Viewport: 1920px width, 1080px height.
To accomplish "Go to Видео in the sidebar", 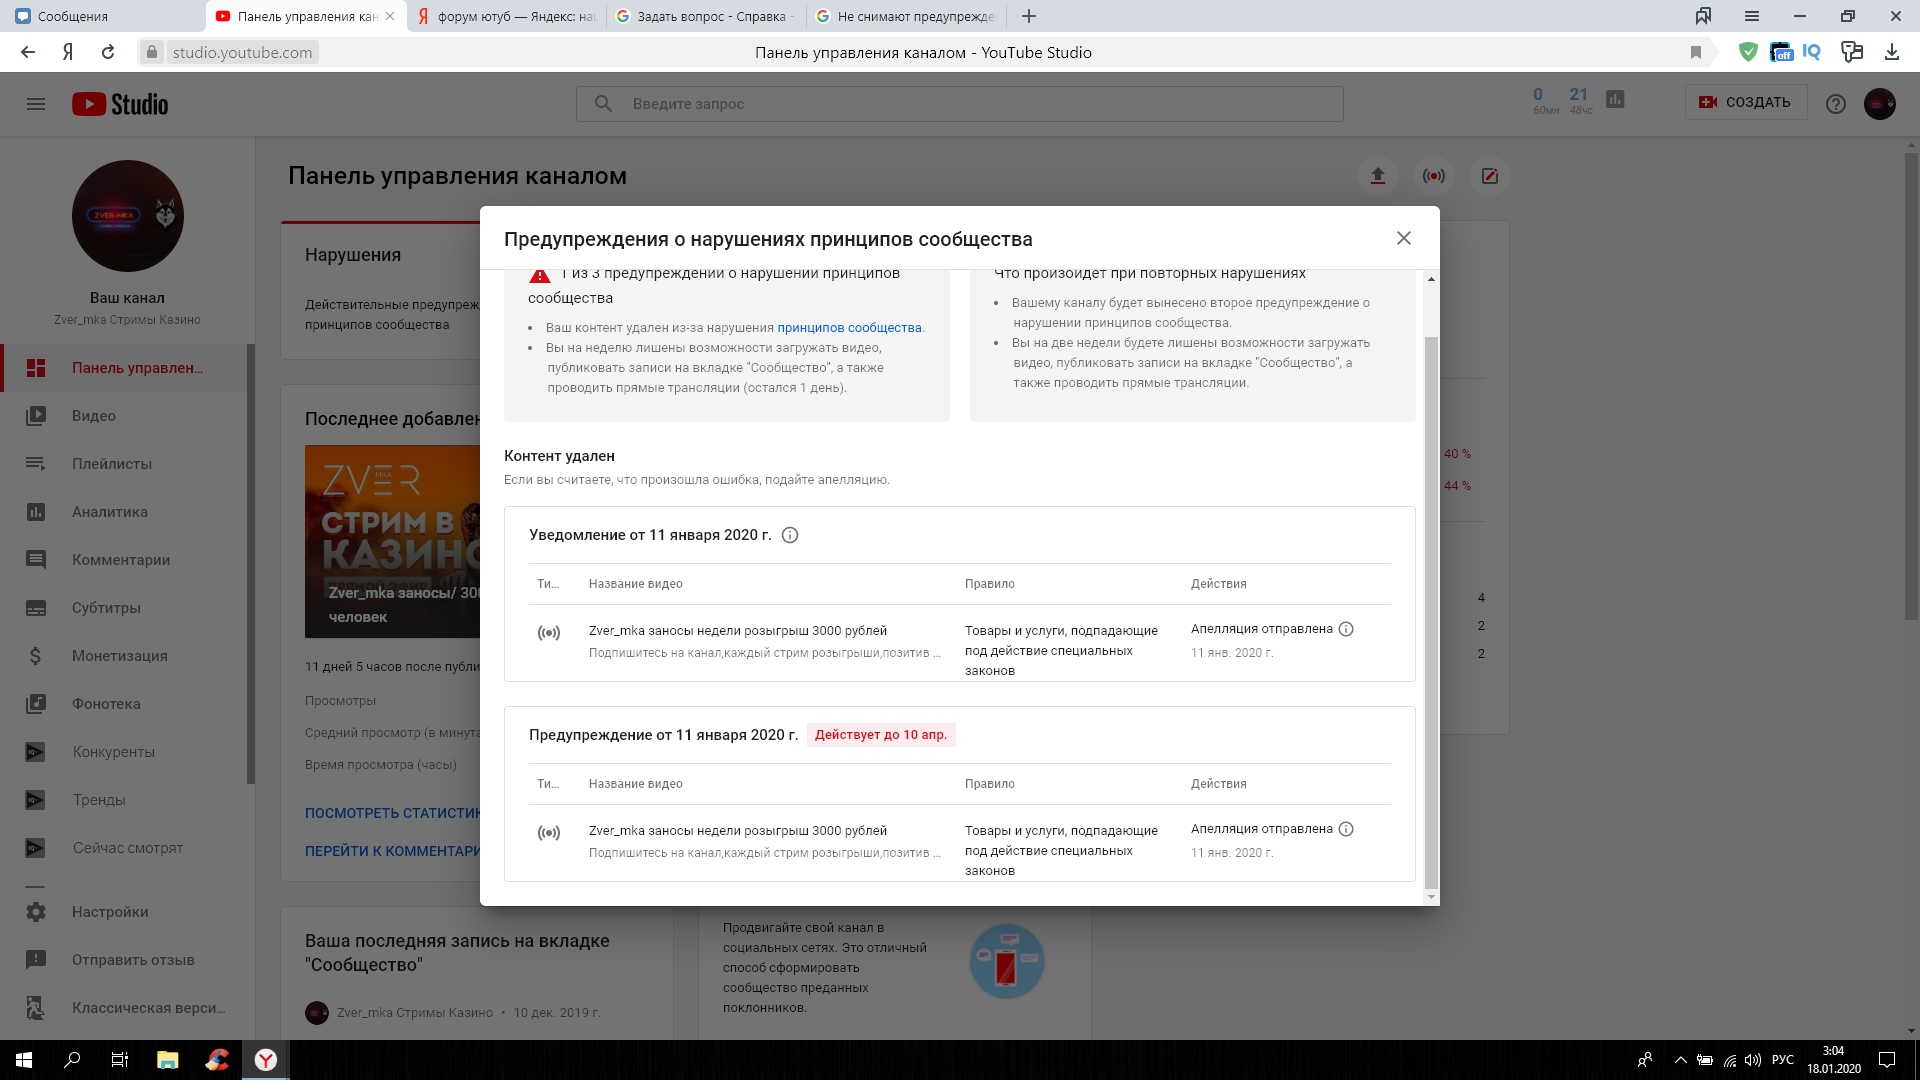I will click(126, 416).
